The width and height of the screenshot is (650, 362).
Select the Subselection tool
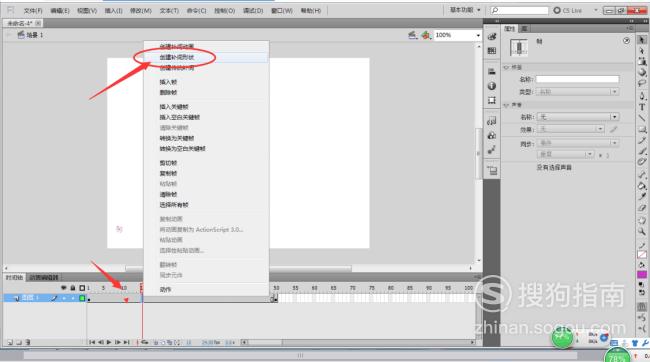coord(642,51)
